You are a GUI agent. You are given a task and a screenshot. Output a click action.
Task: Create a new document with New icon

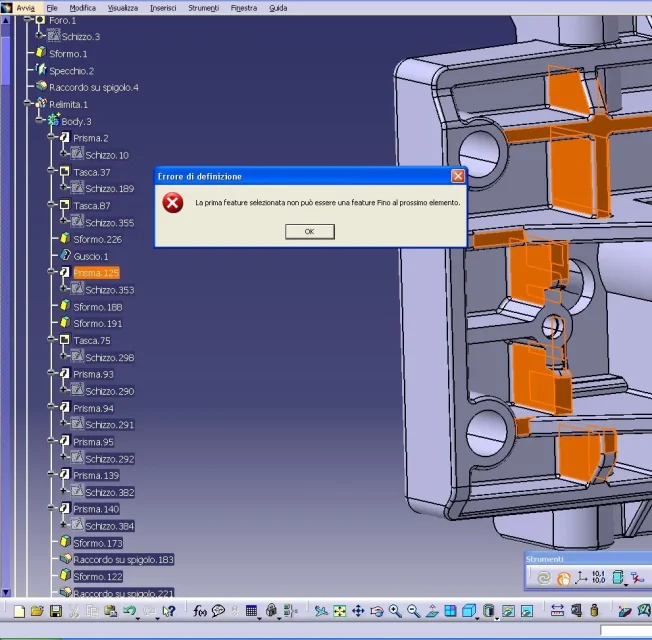pyautogui.click(x=19, y=611)
